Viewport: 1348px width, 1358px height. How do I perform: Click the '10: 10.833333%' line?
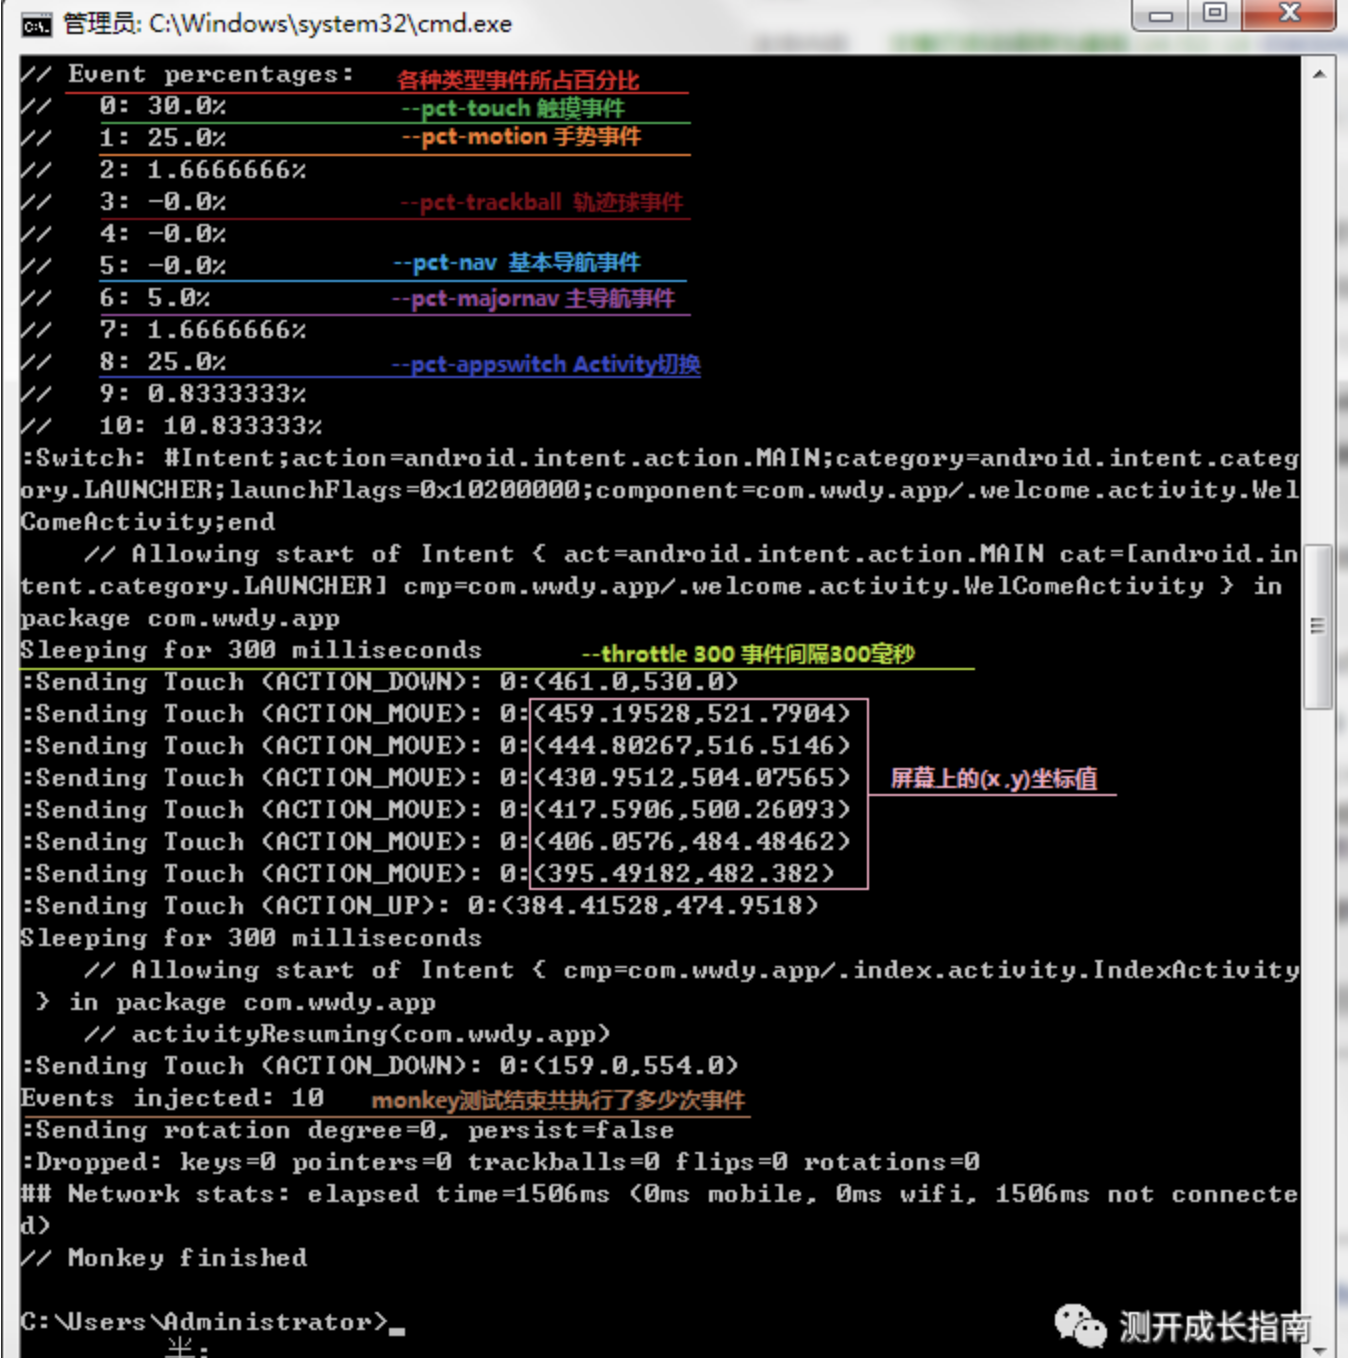coord(172,426)
